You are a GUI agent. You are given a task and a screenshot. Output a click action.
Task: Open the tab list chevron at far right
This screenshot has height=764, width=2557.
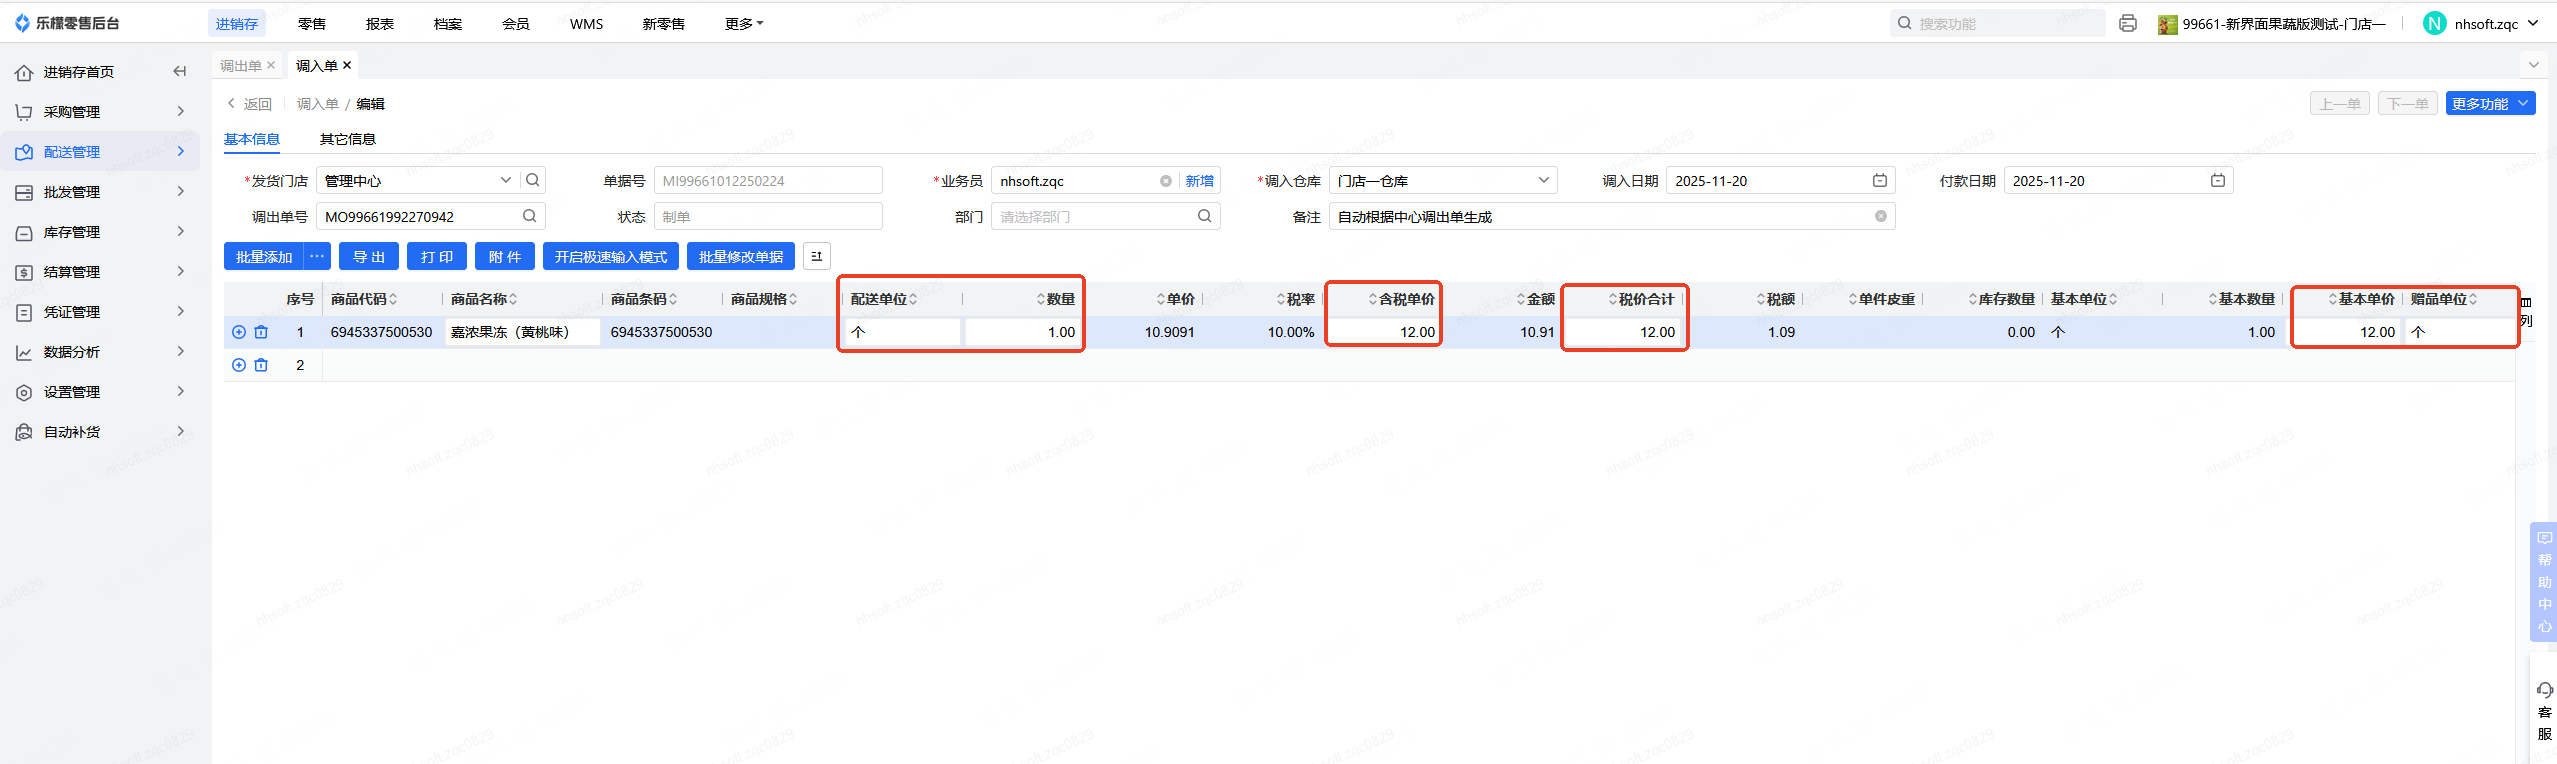click(2533, 65)
